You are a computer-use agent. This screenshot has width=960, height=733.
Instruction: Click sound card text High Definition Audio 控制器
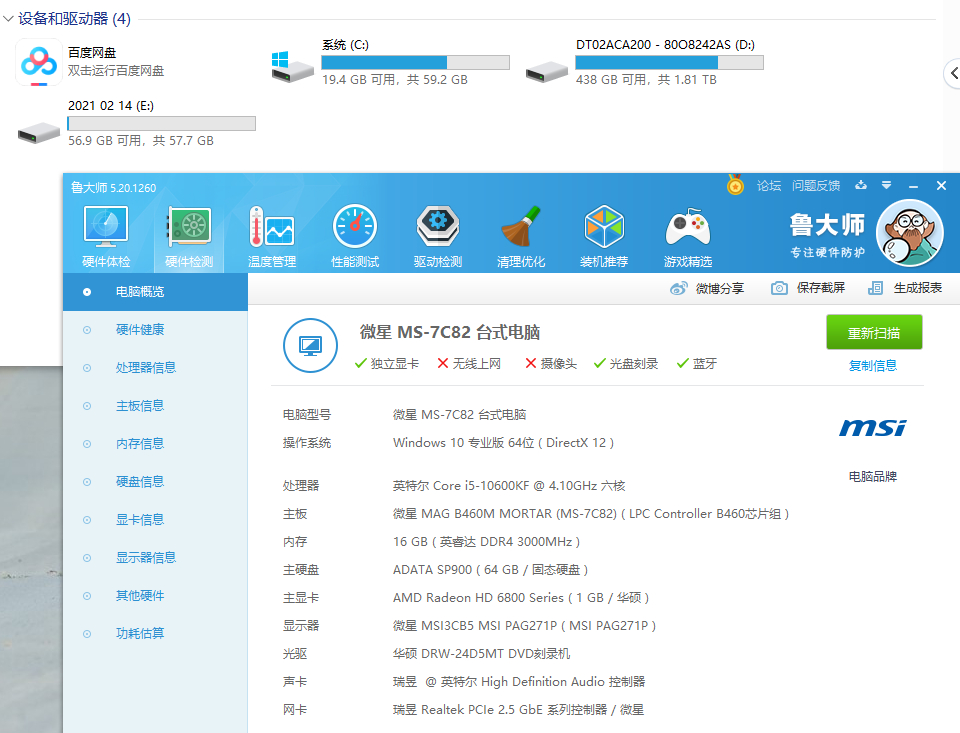coord(519,682)
